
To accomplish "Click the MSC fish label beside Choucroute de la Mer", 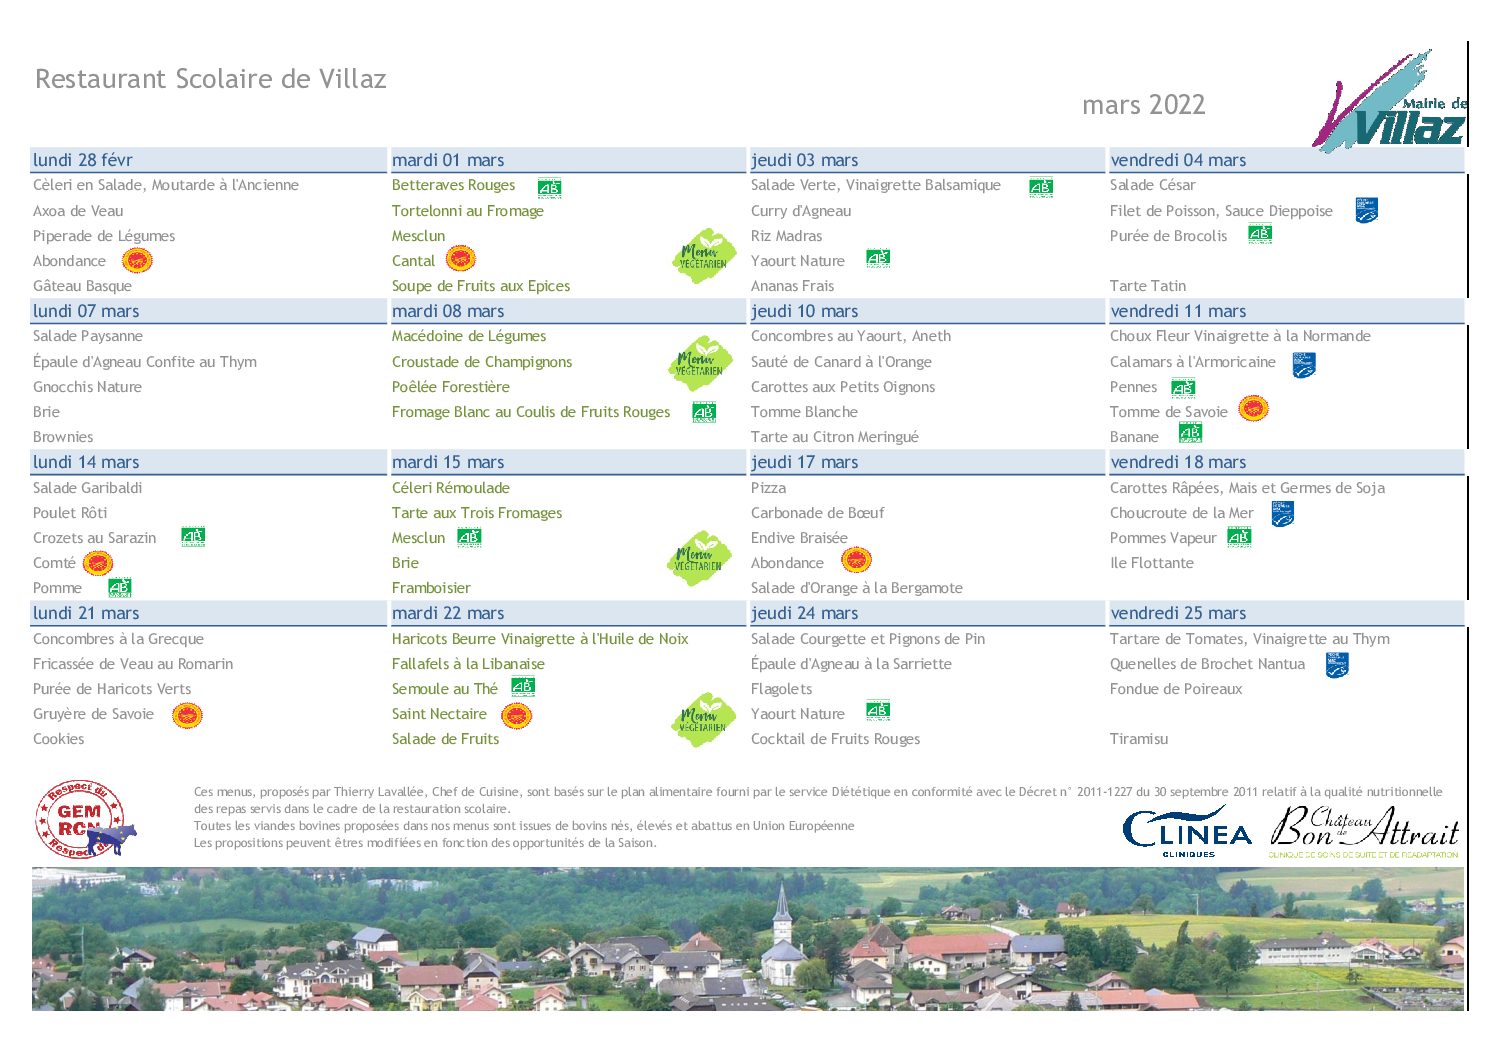I will coord(1283,514).
